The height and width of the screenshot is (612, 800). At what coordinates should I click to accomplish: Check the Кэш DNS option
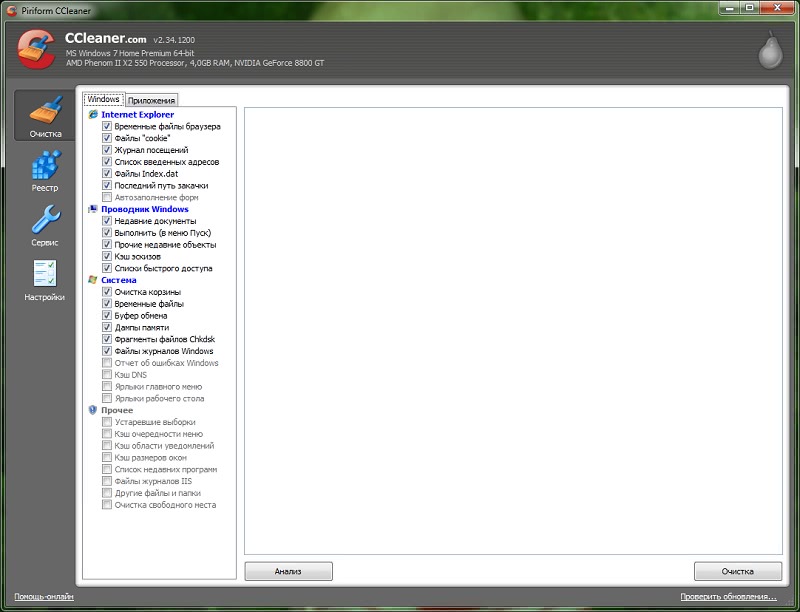click(107, 374)
